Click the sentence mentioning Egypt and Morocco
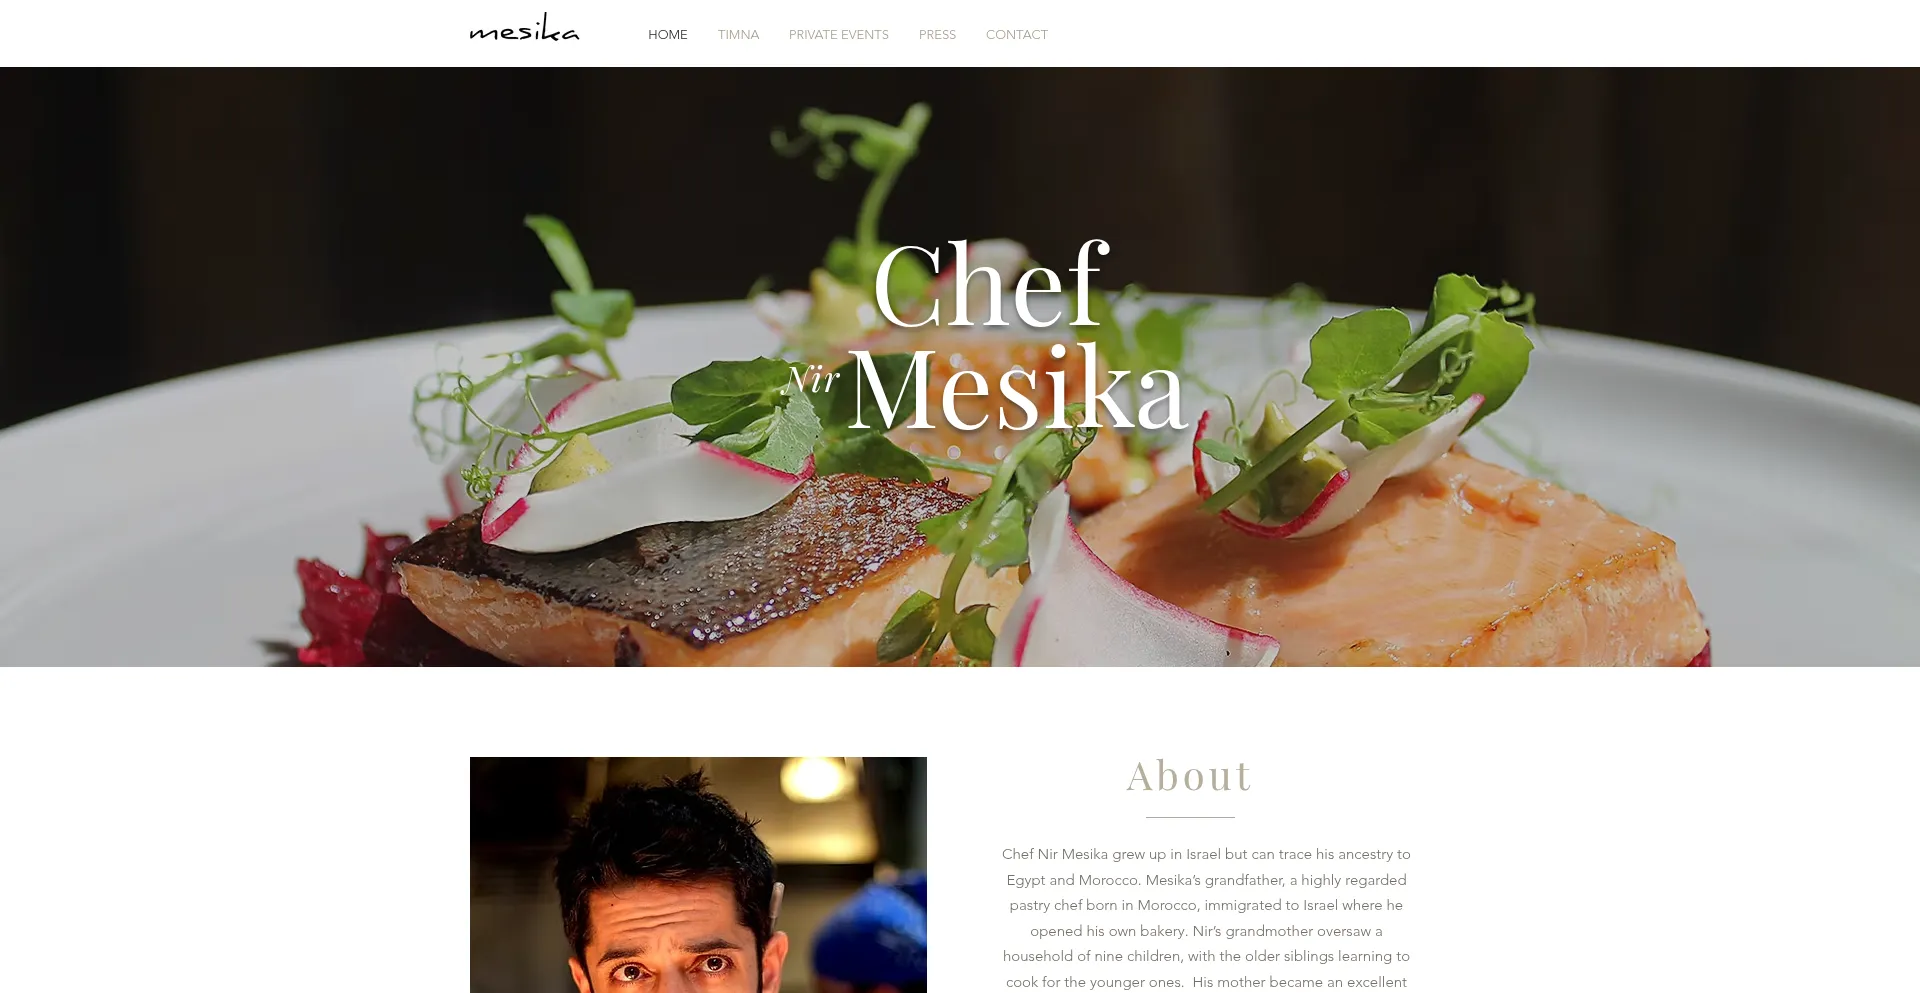Image resolution: width=1920 pixels, height=993 pixels. pyautogui.click(x=1206, y=880)
